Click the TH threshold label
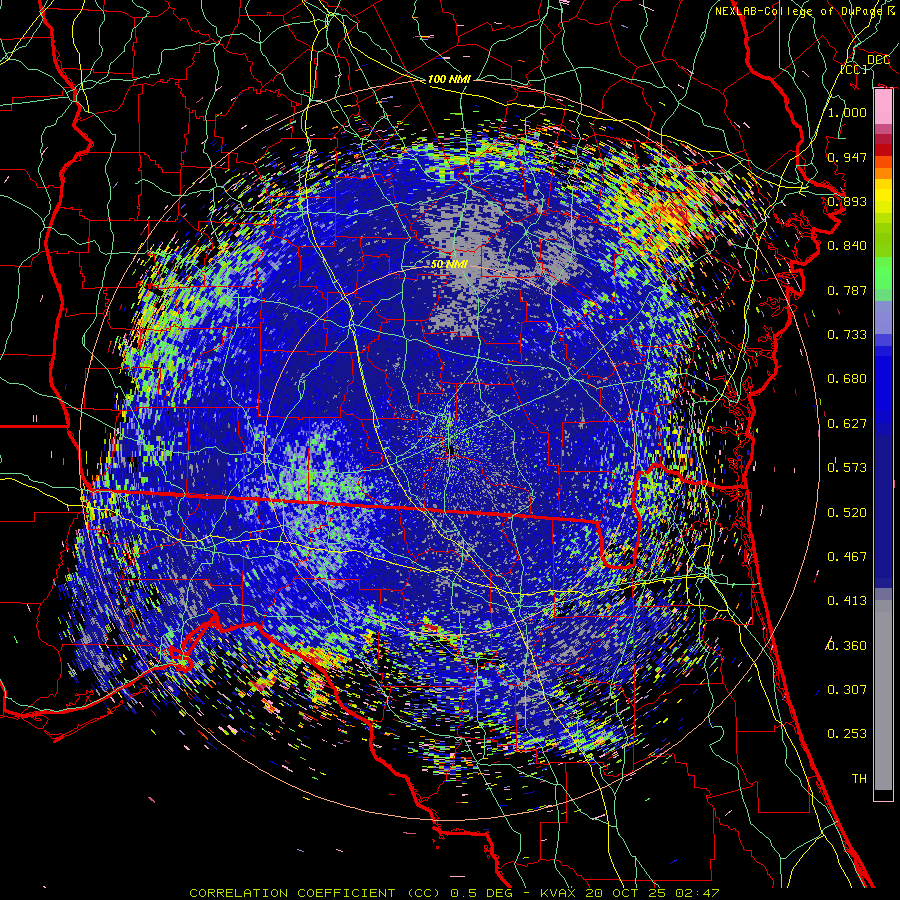Viewport: 900px width, 900px height. click(859, 779)
